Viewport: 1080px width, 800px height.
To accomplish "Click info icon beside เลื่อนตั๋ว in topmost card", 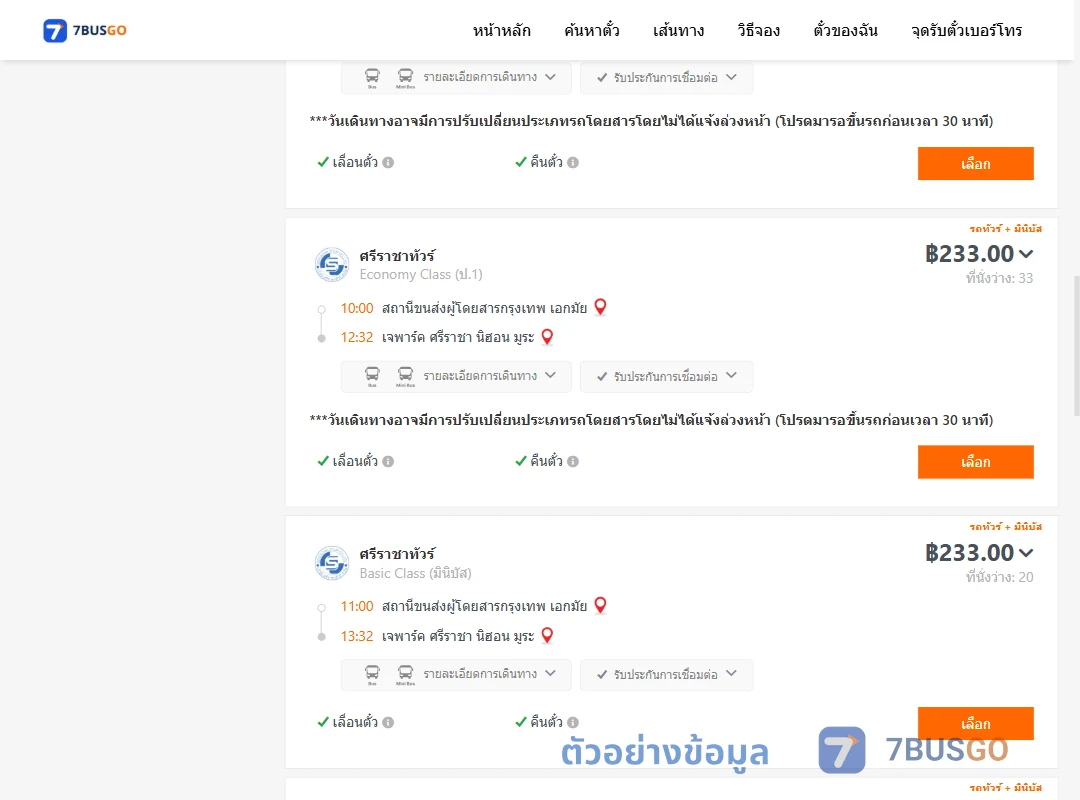I will click(x=388, y=163).
